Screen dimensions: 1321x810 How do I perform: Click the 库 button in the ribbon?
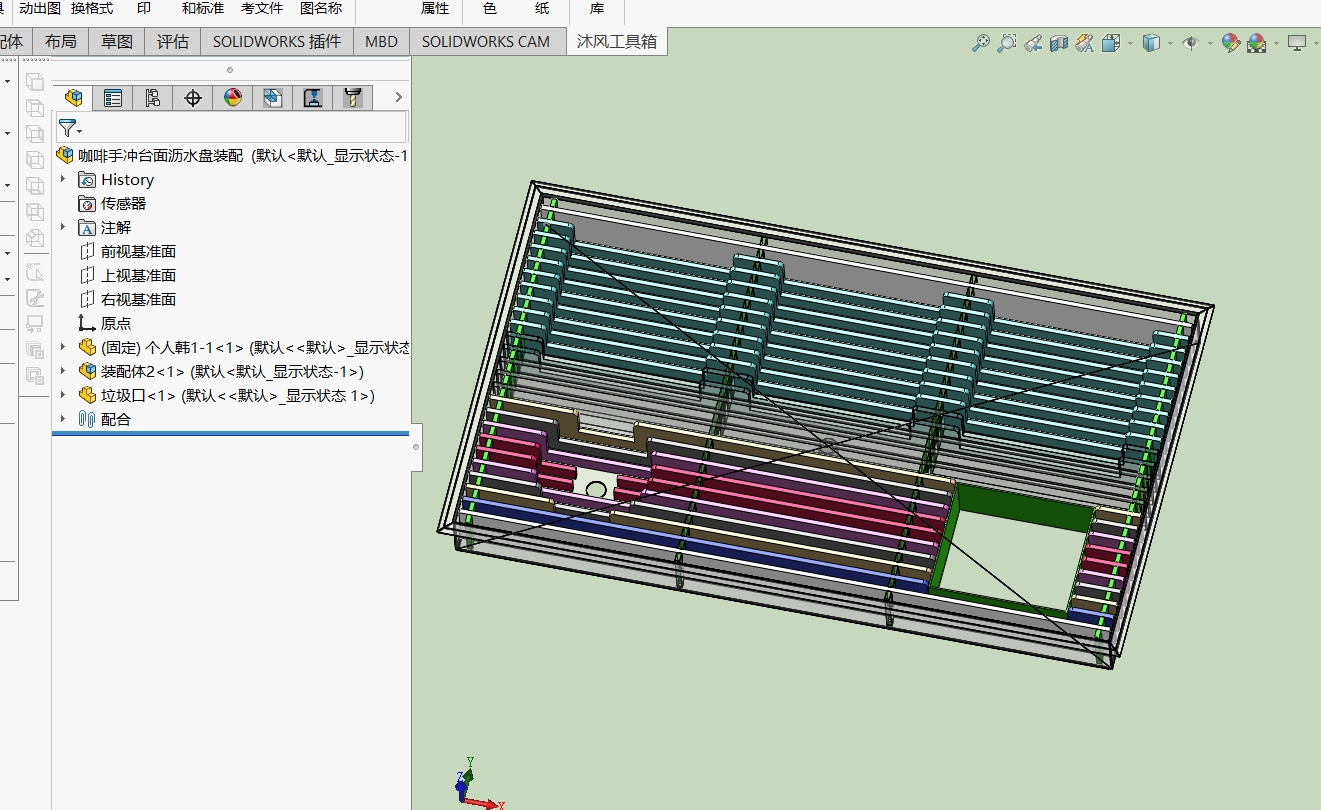pyautogui.click(x=597, y=9)
